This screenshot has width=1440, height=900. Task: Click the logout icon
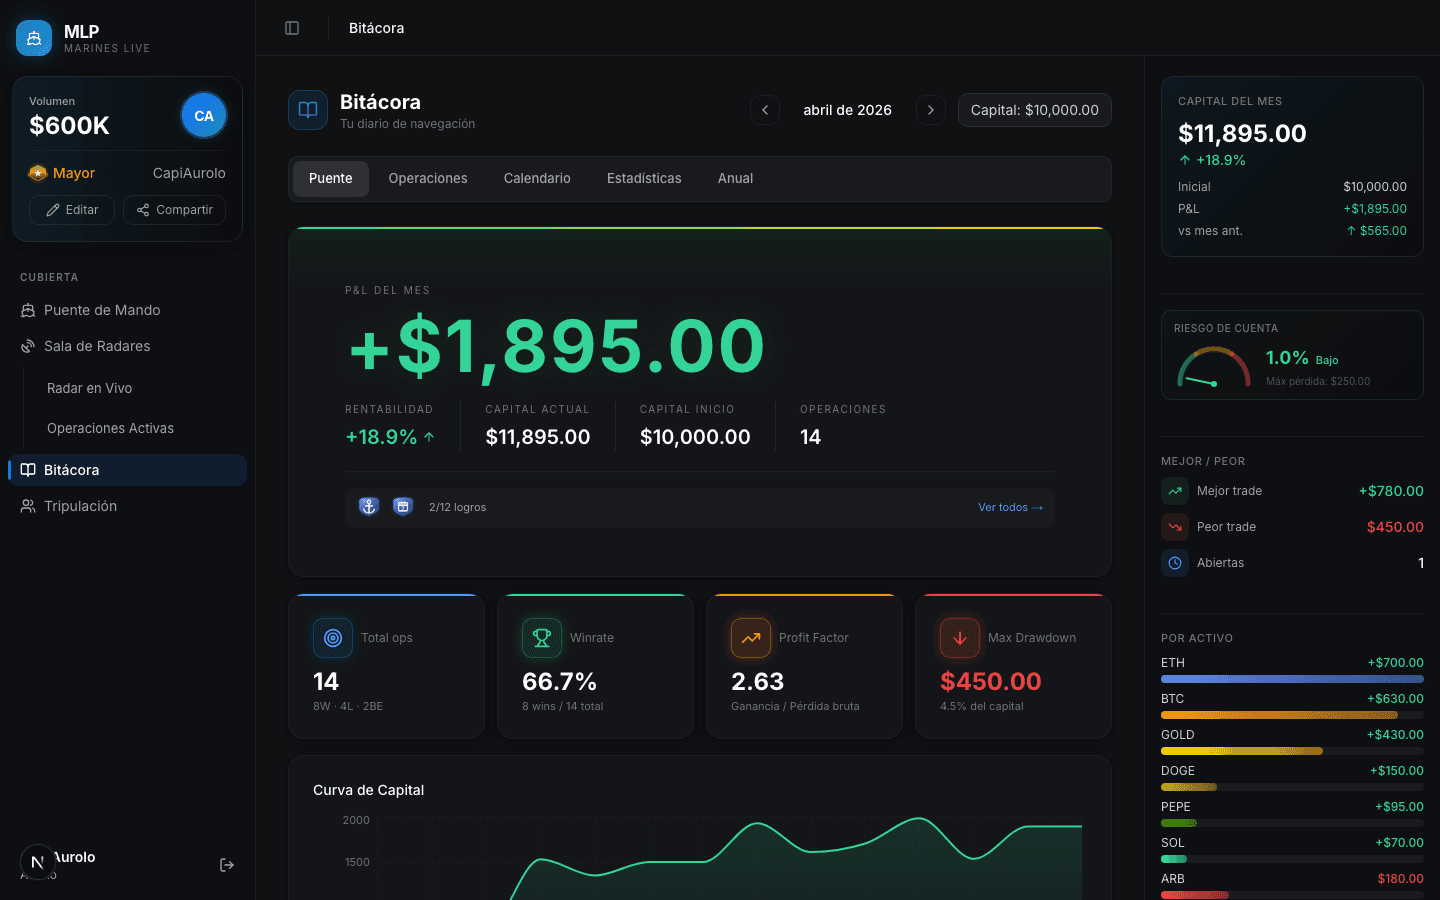click(x=227, y=865)
